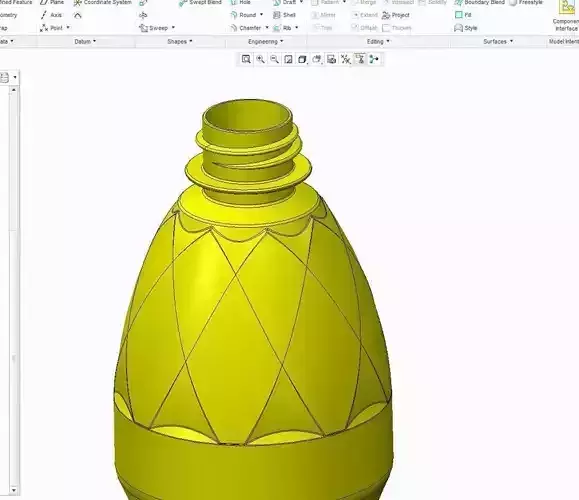Expand the Round dropdown arrow
The image size is (579, 500).
(x=261, y=15)
